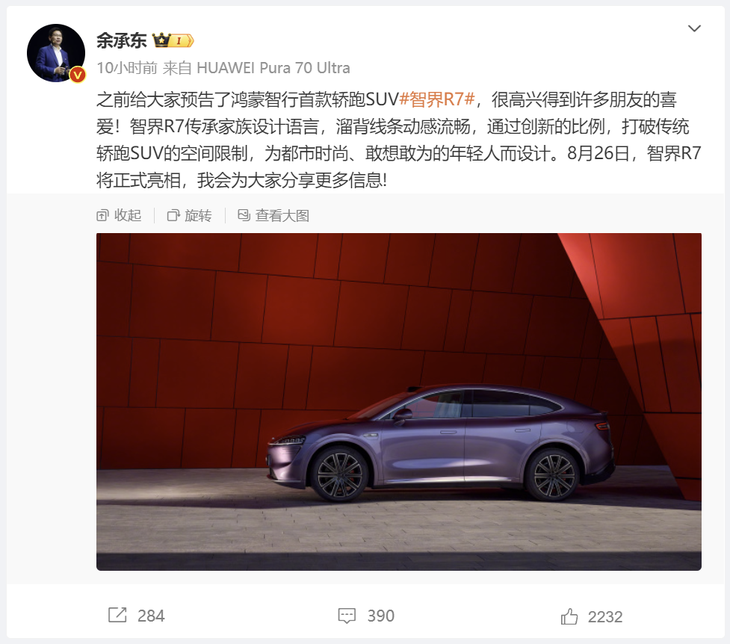This screenshot has width=730, height=644.
Task: Expand the post options chevron
Action: point(694,28)
